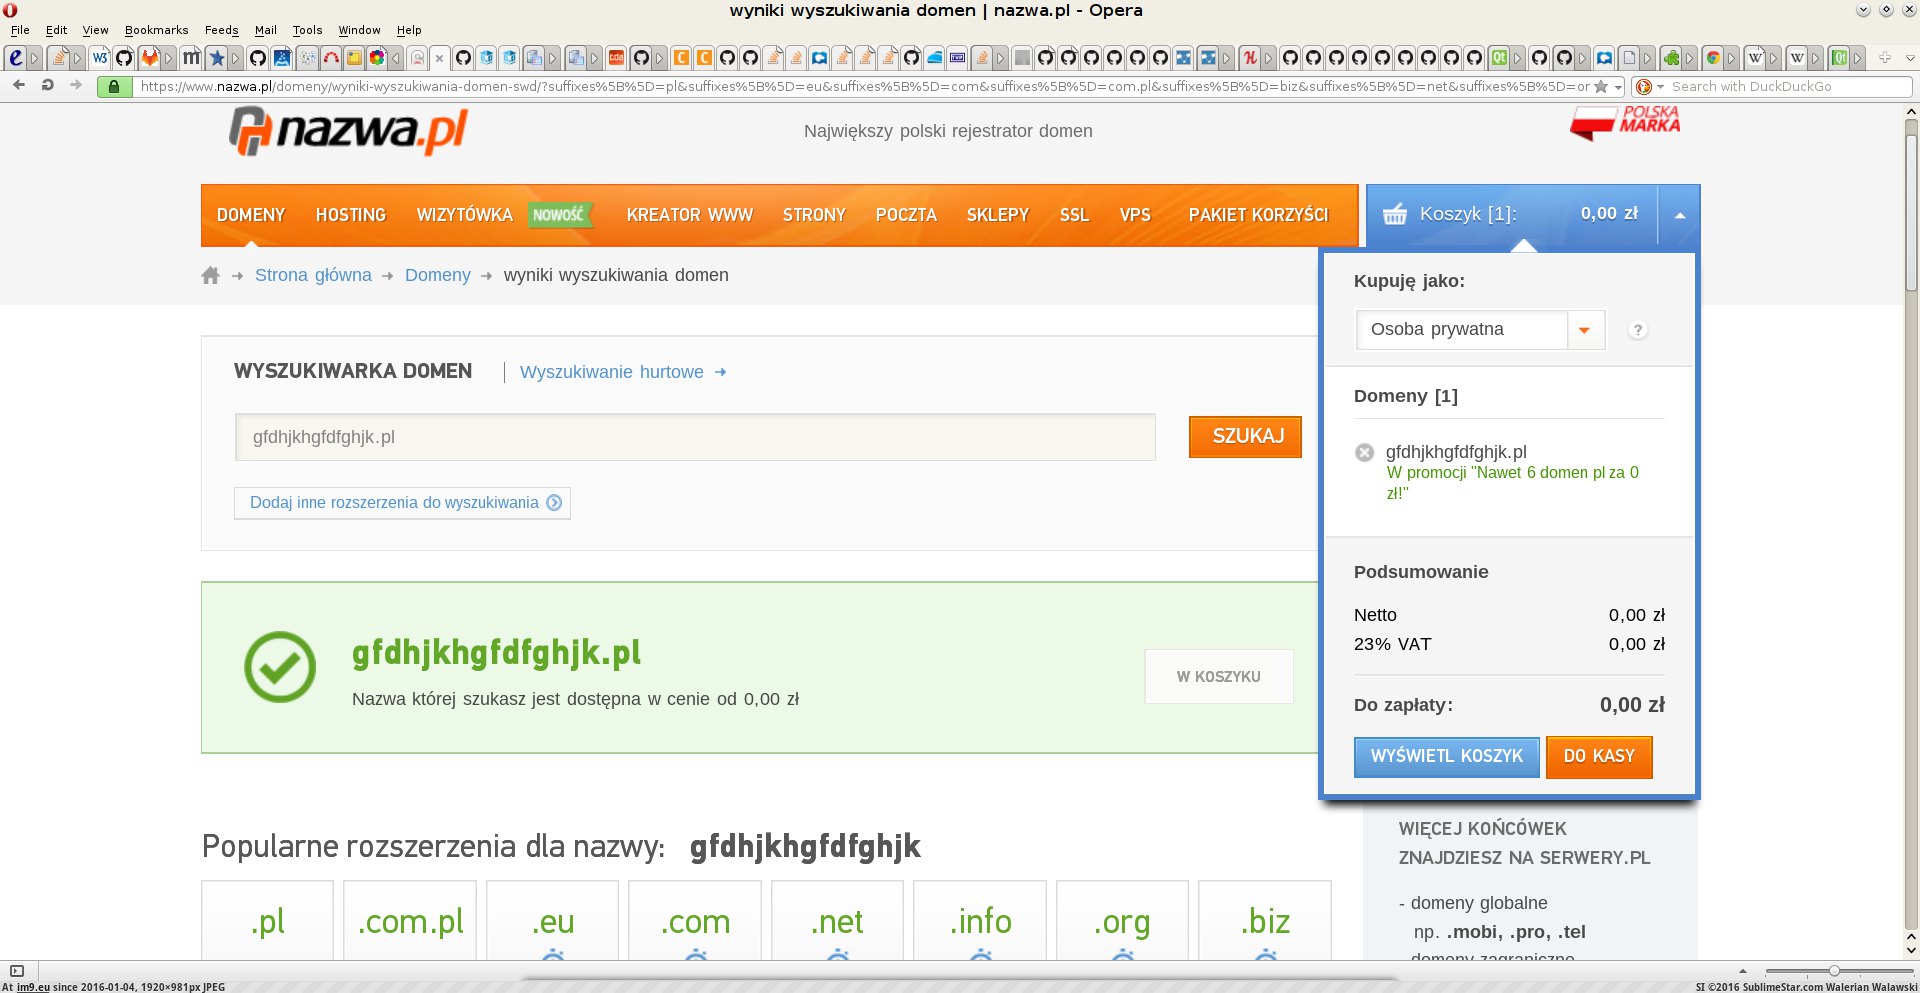Viewport: 1920px width, 993px height.
Task: Open the Window menu
Action: coord(359,30)
